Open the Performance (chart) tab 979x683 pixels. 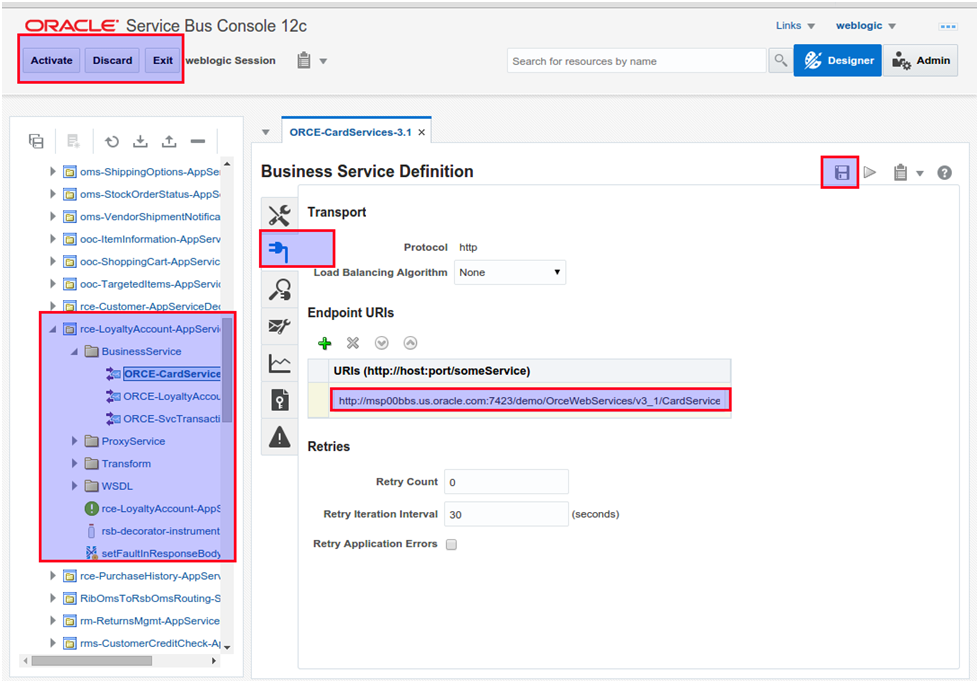279,363
